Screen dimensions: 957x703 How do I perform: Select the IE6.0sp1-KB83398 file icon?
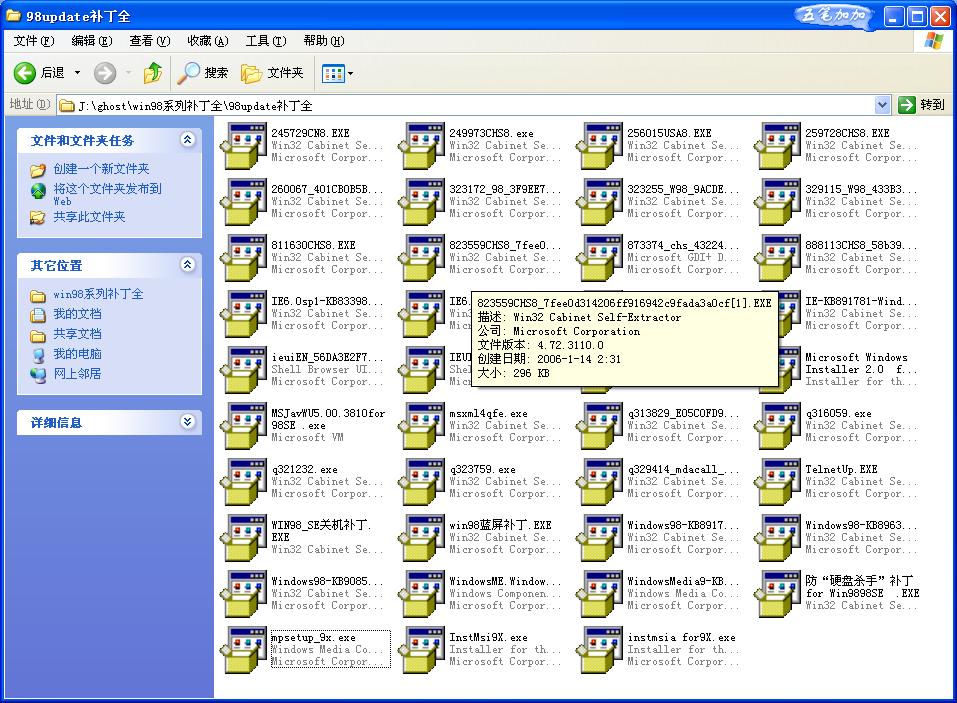244,314
